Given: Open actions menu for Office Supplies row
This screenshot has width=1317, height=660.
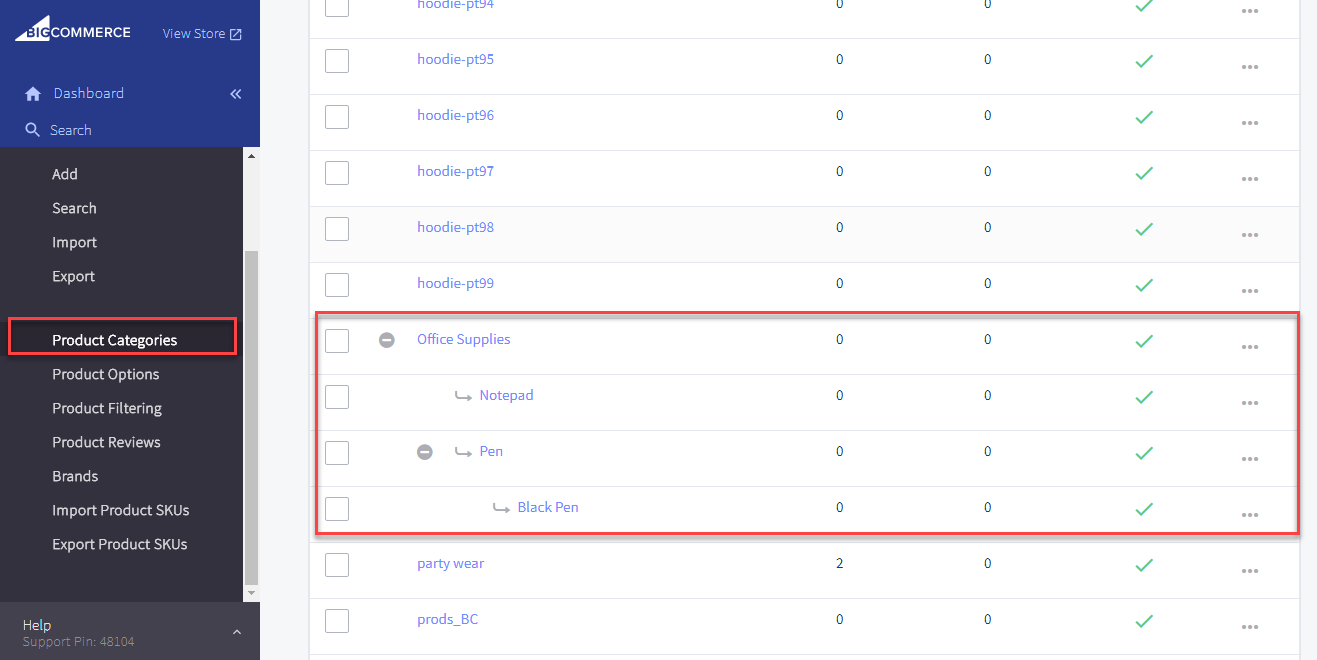Looking at the screenshot, I should coord(1249,346).
